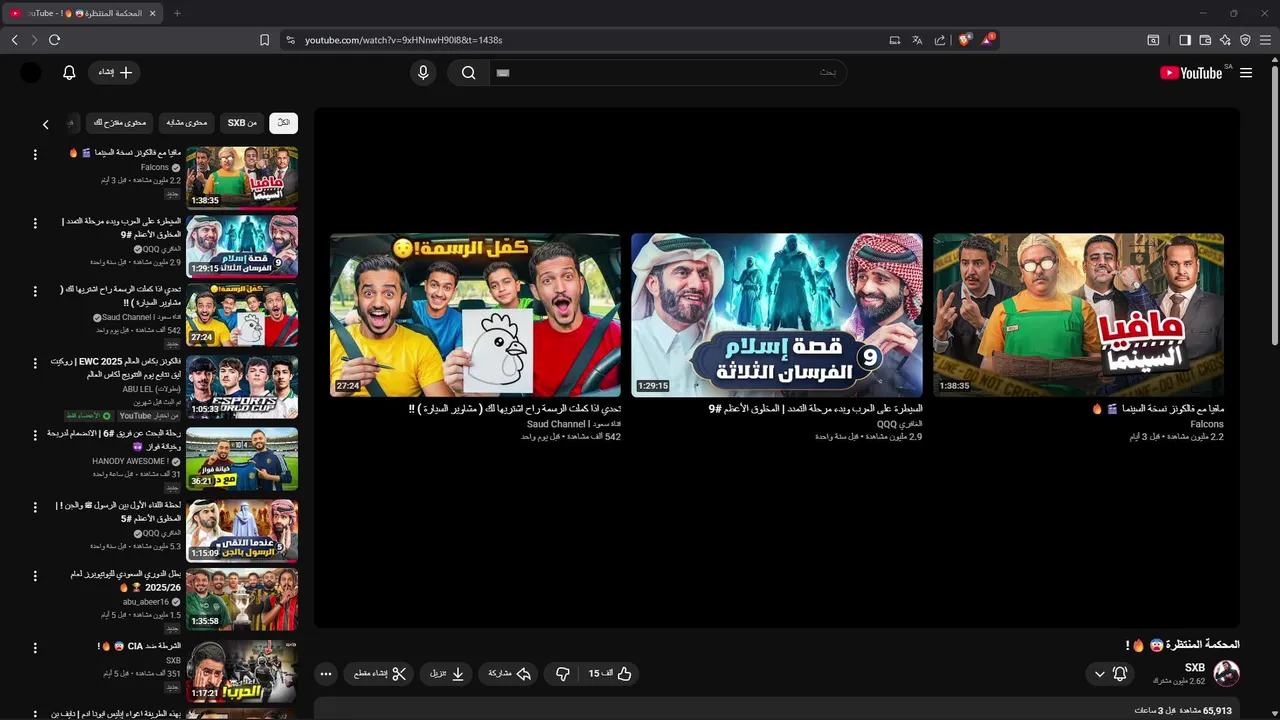Open sidebar thumbnail كمل الرسمة 27:24

click(242, 315)
